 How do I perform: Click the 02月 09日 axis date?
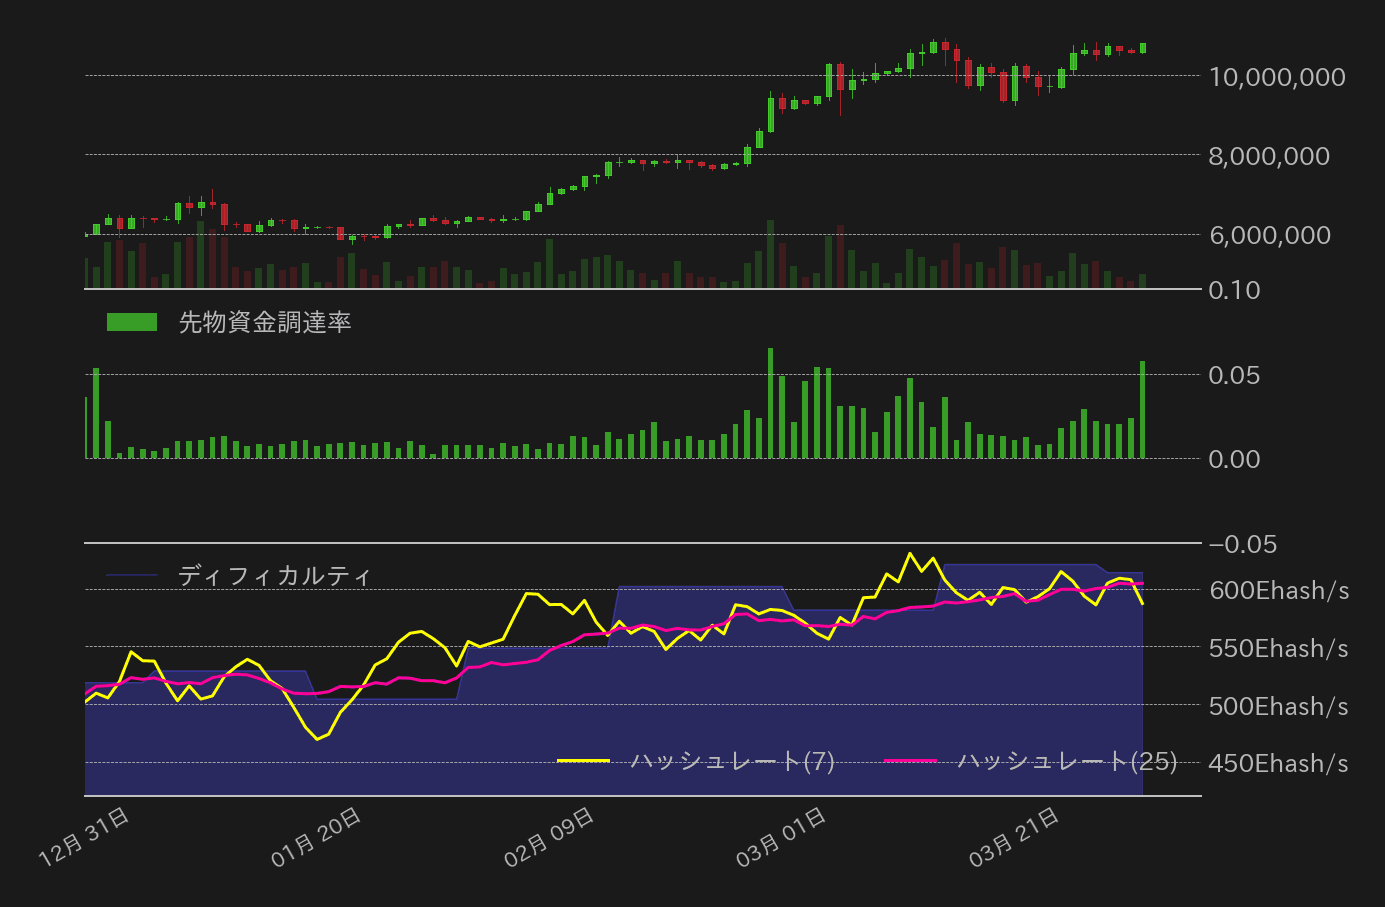(550, 837)
